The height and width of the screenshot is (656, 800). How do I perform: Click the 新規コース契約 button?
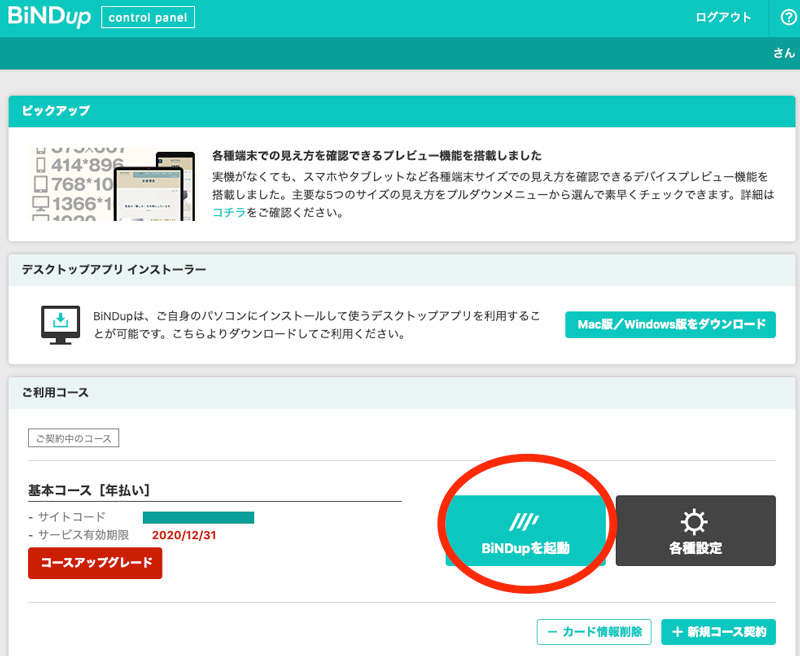(x=718, y=632)
